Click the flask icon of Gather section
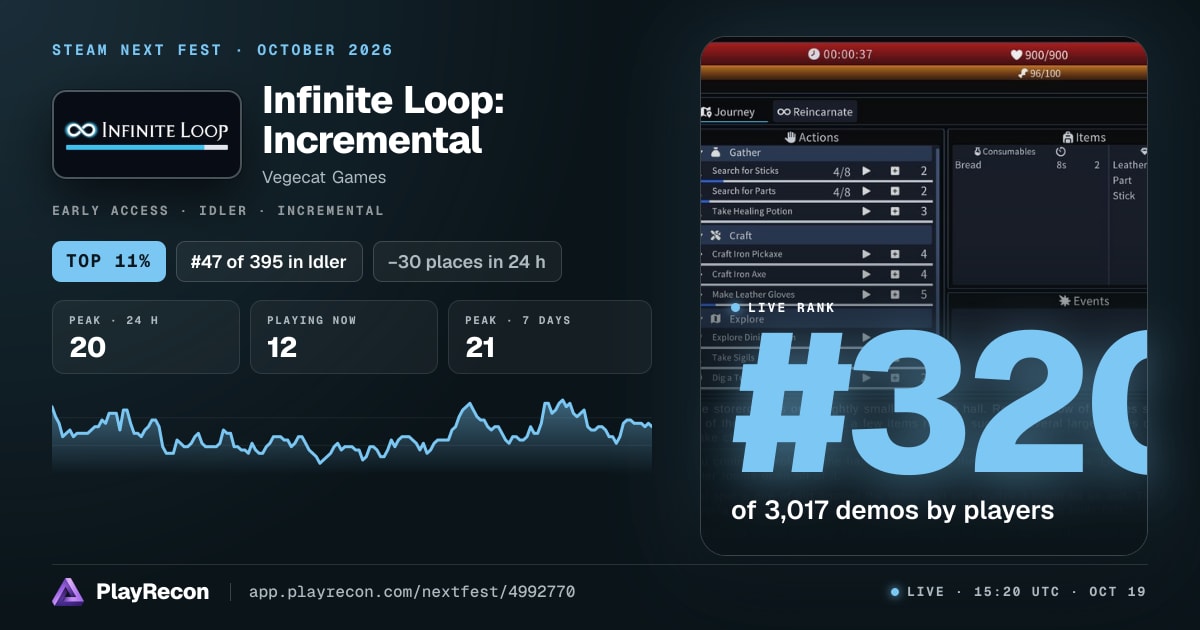Image resolution: width=1200 pixels, height=630 pixels. point(715,153)
